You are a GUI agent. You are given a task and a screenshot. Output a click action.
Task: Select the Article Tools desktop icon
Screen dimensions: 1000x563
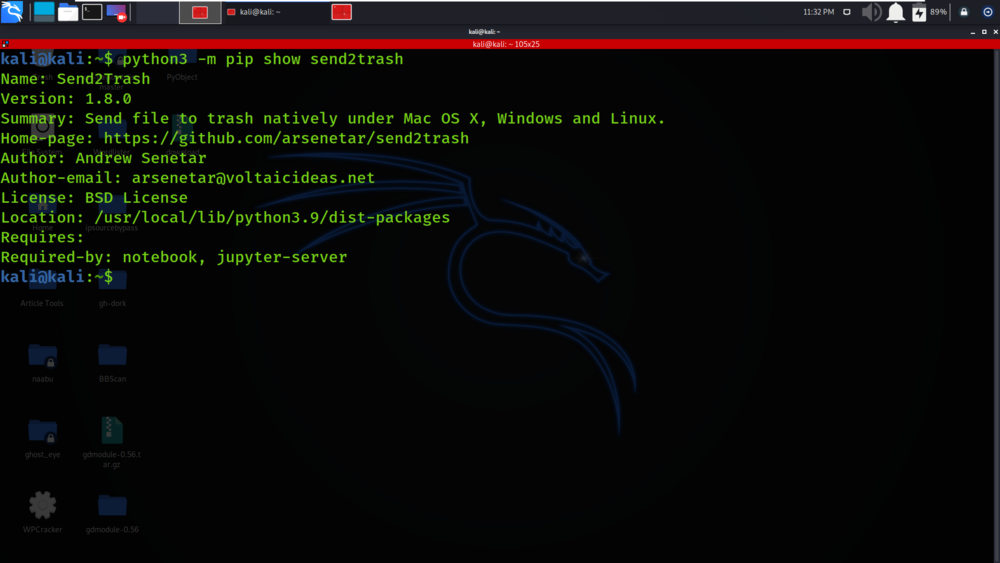(42, 289)
